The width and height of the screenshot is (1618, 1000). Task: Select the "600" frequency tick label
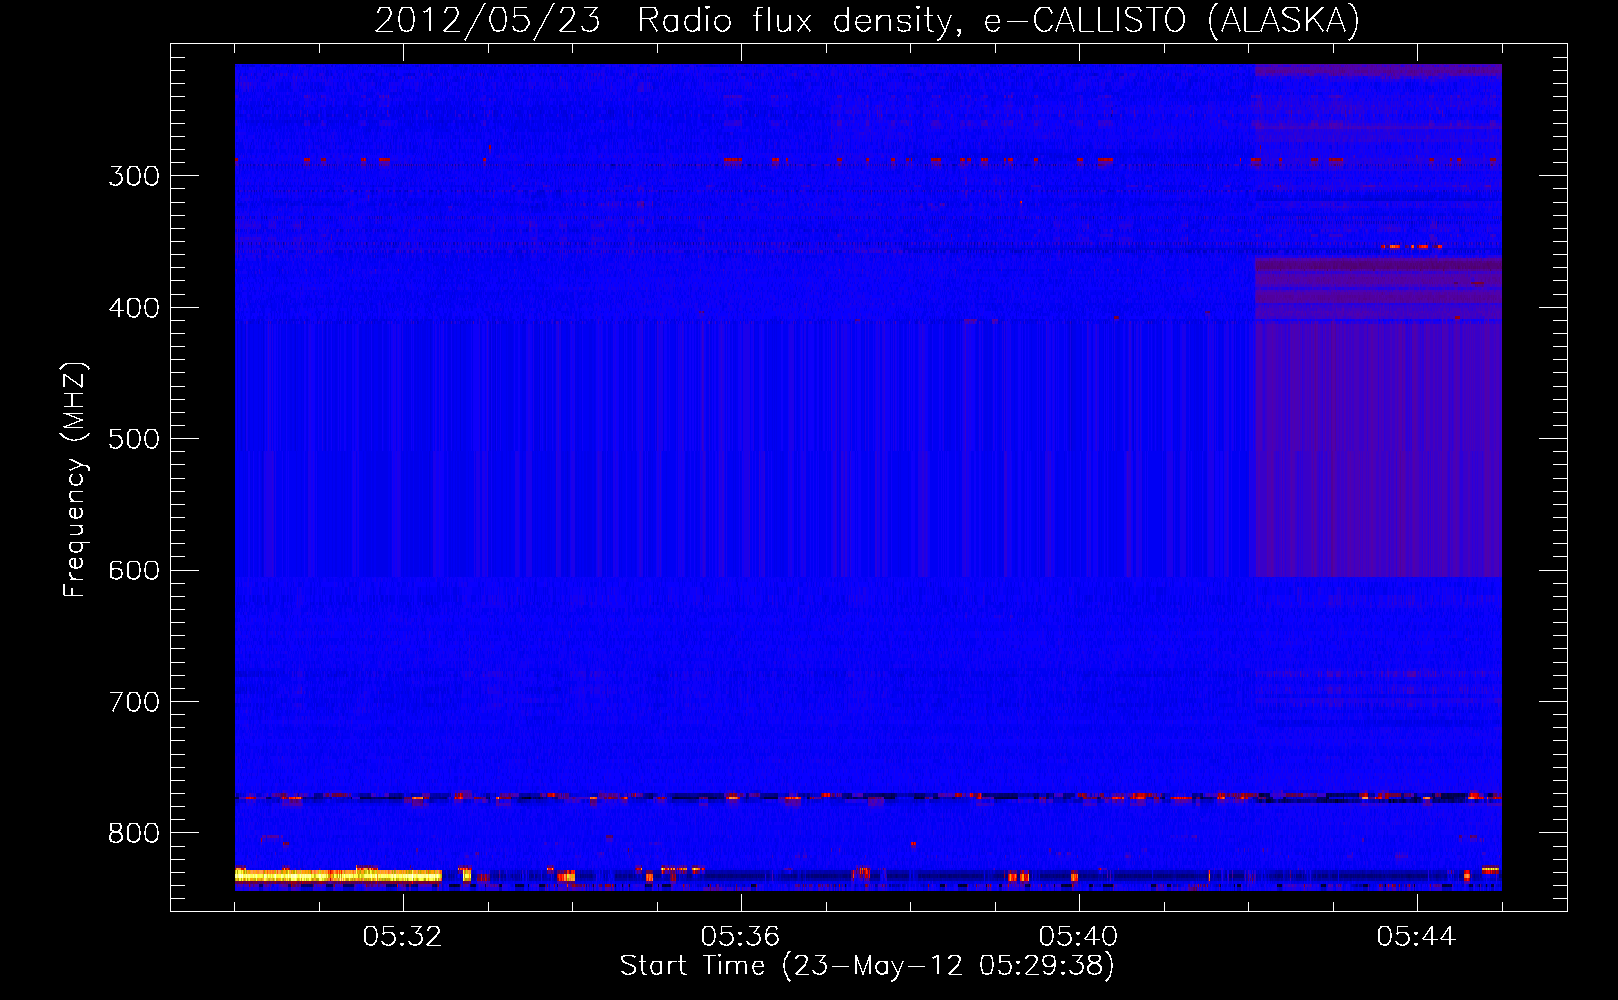pos(134,571)
